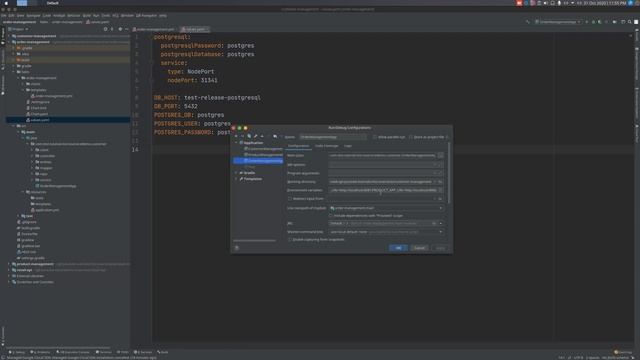Open the values.yaml editor tab
640x360 pixels.
click(195, 29)
